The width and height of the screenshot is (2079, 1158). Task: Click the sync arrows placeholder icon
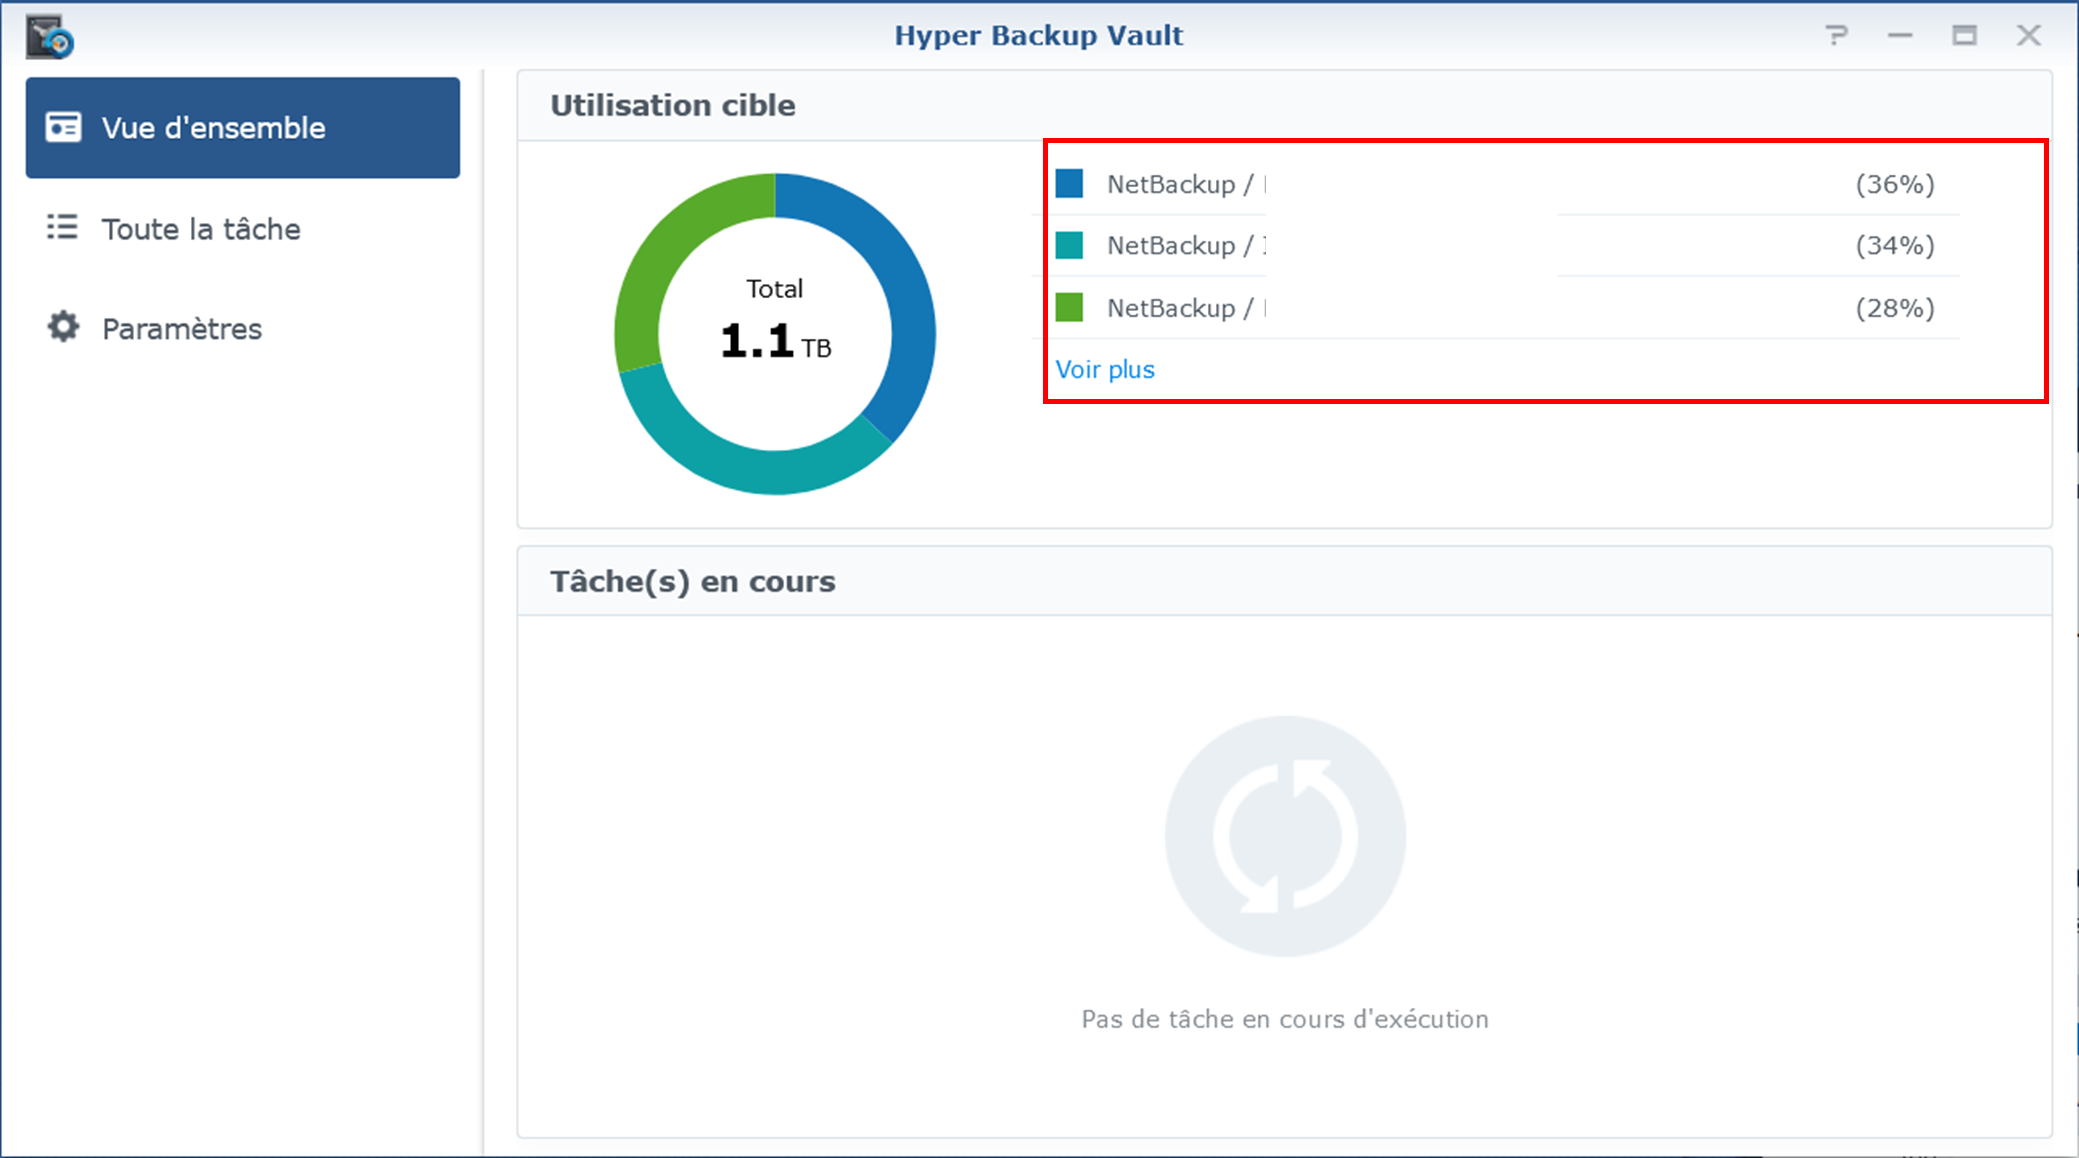pyautogui.click(x=1285, y=836)
